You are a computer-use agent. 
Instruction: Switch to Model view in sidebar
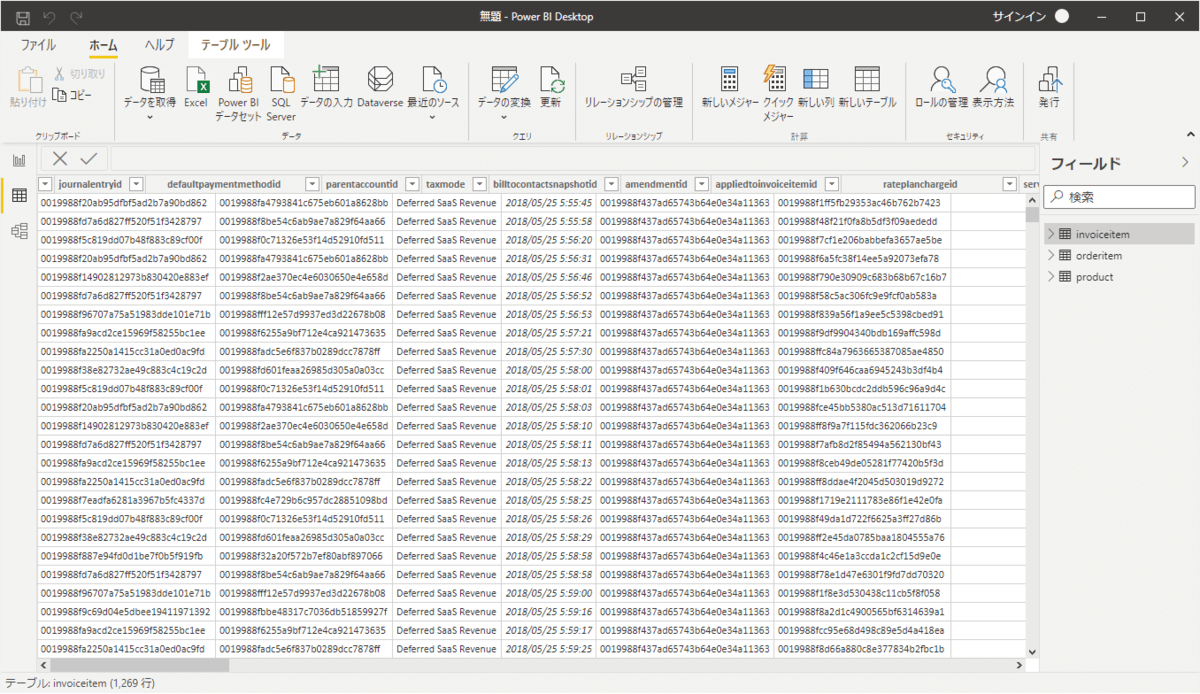(x=18, y=232)
